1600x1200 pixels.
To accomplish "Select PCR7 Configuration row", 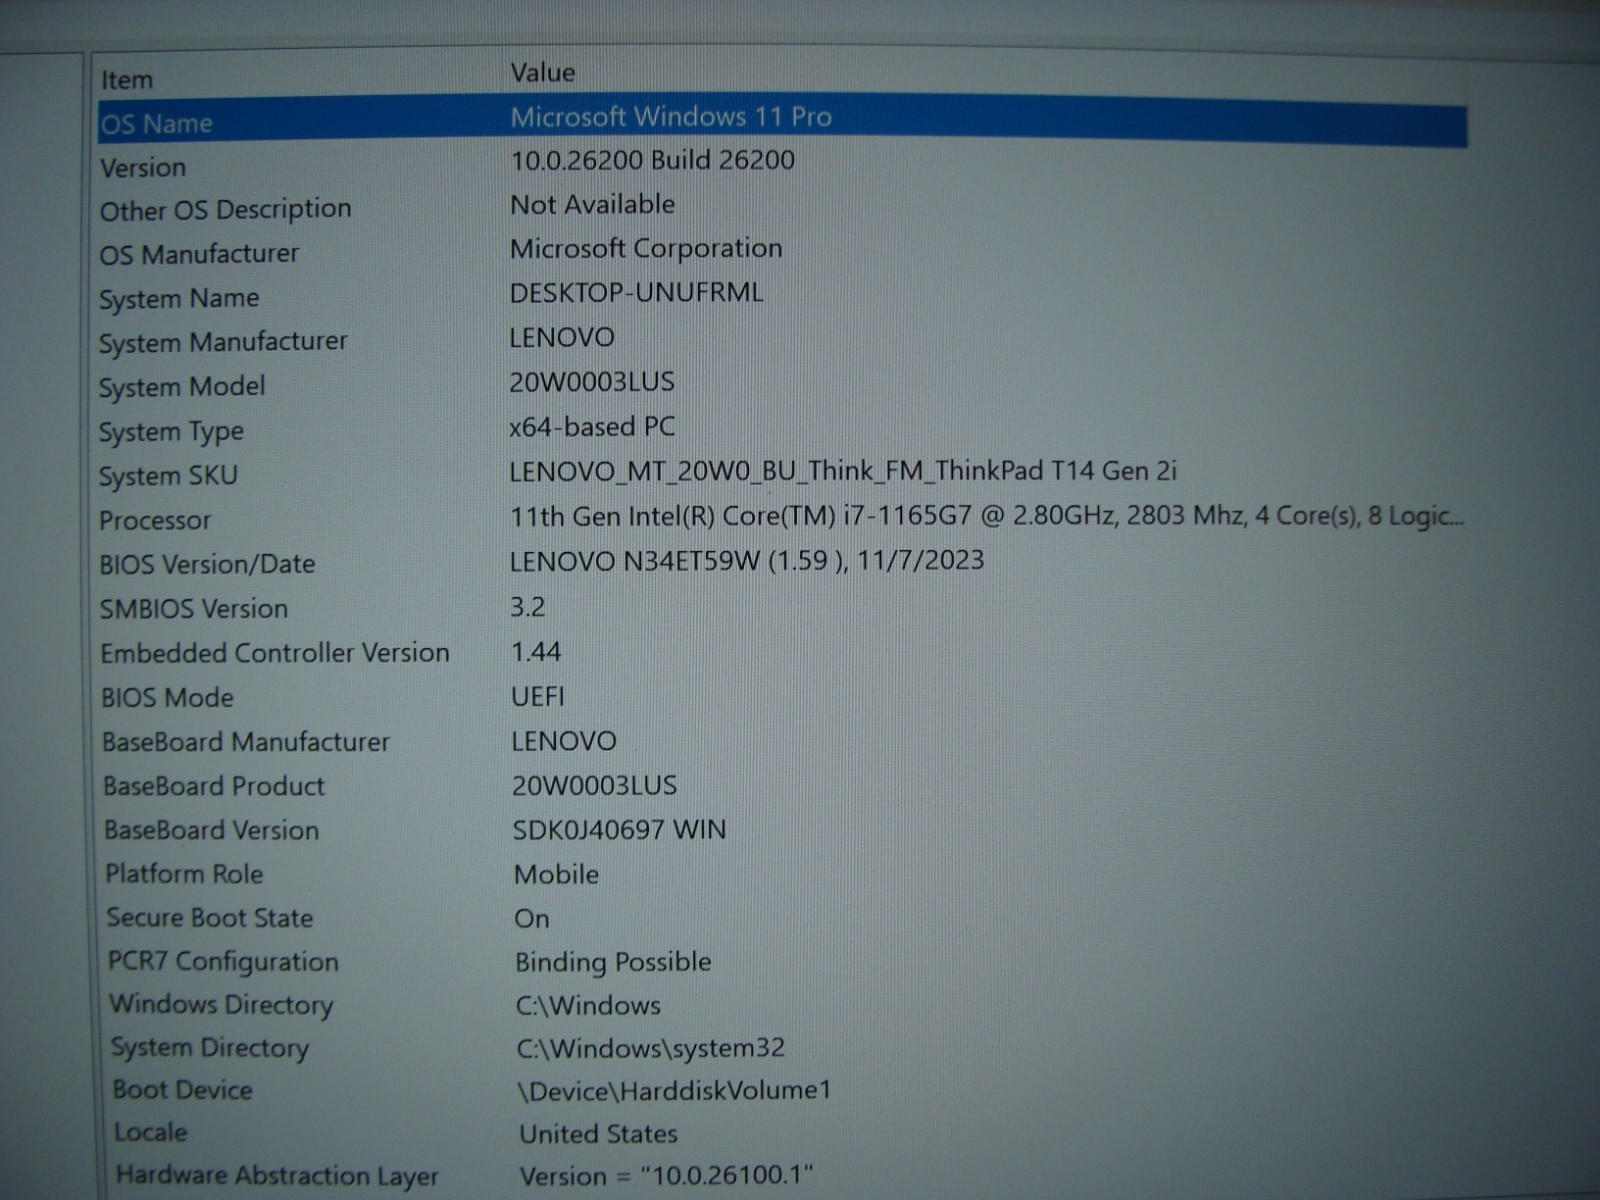I will pos(223,962).
